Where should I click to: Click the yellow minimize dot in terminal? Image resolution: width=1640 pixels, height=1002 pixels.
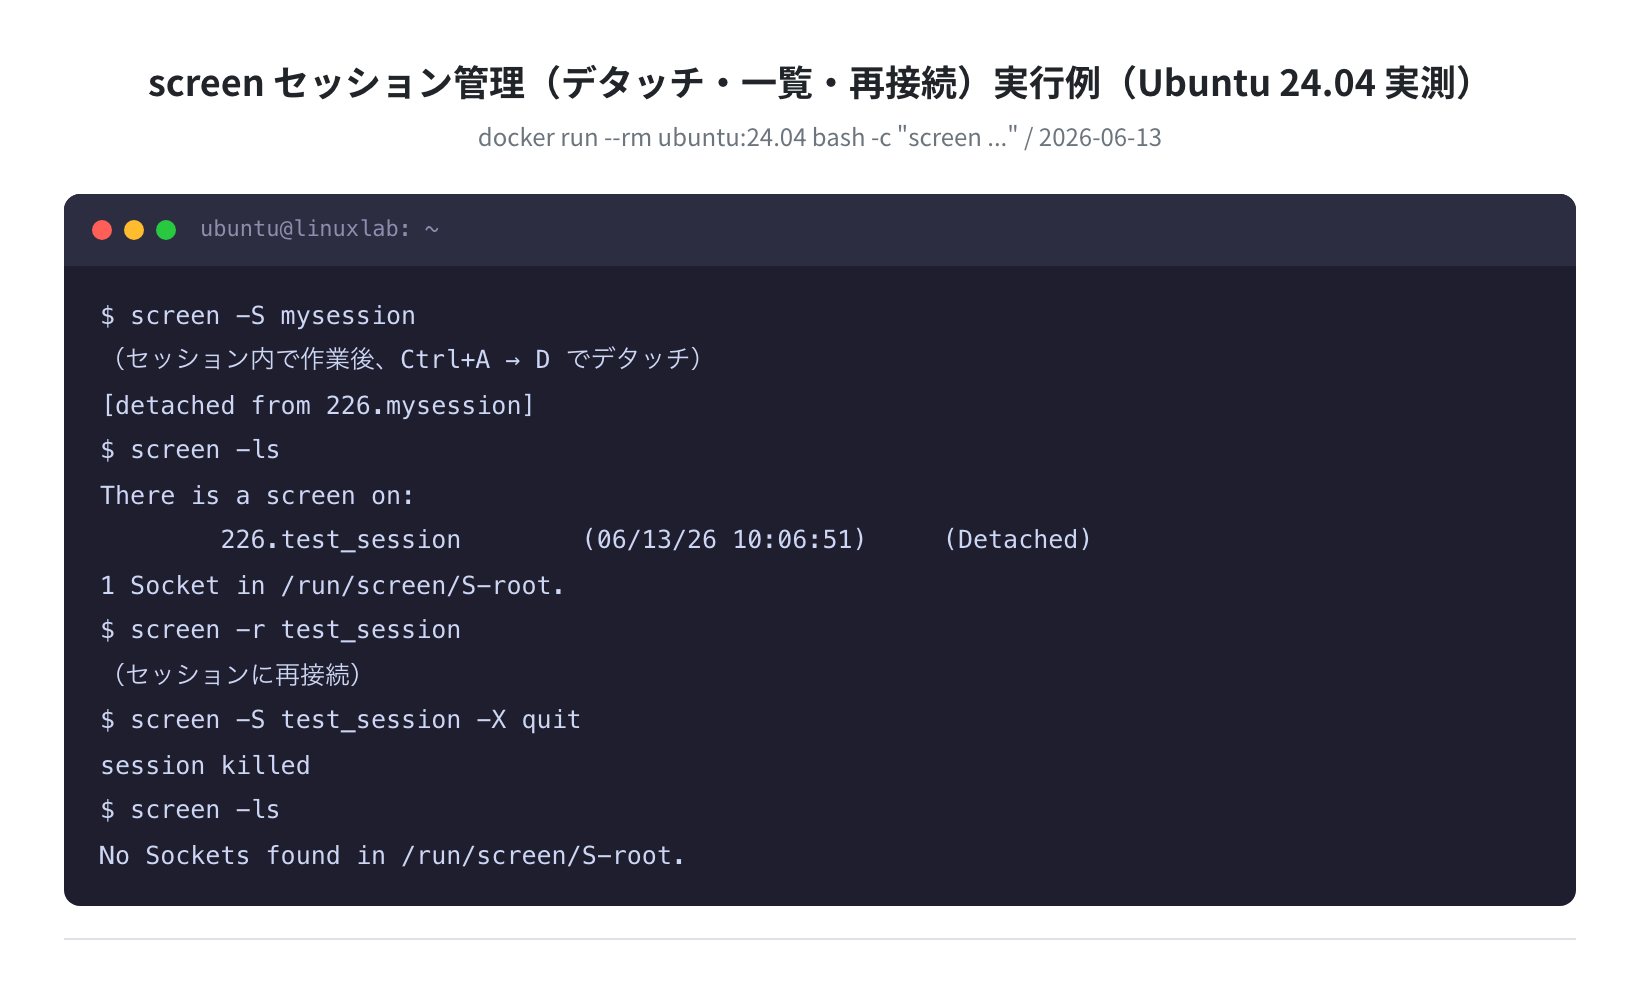[134, 230]
